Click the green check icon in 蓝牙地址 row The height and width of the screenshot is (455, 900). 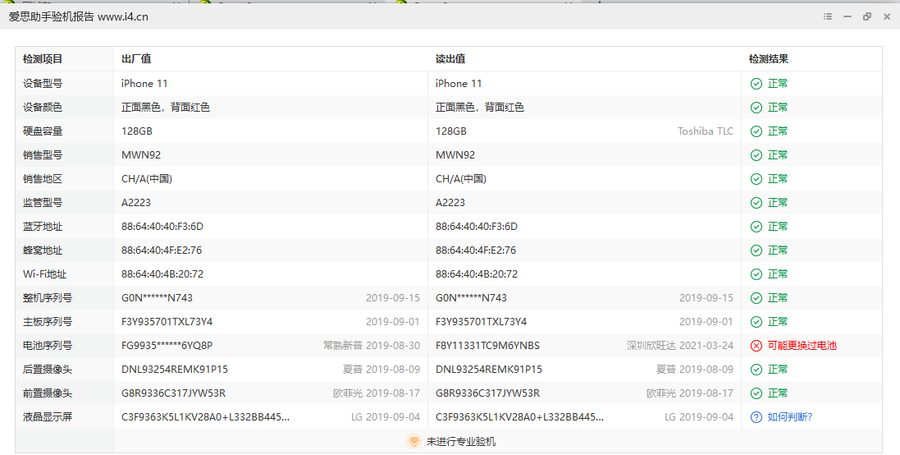756,227
